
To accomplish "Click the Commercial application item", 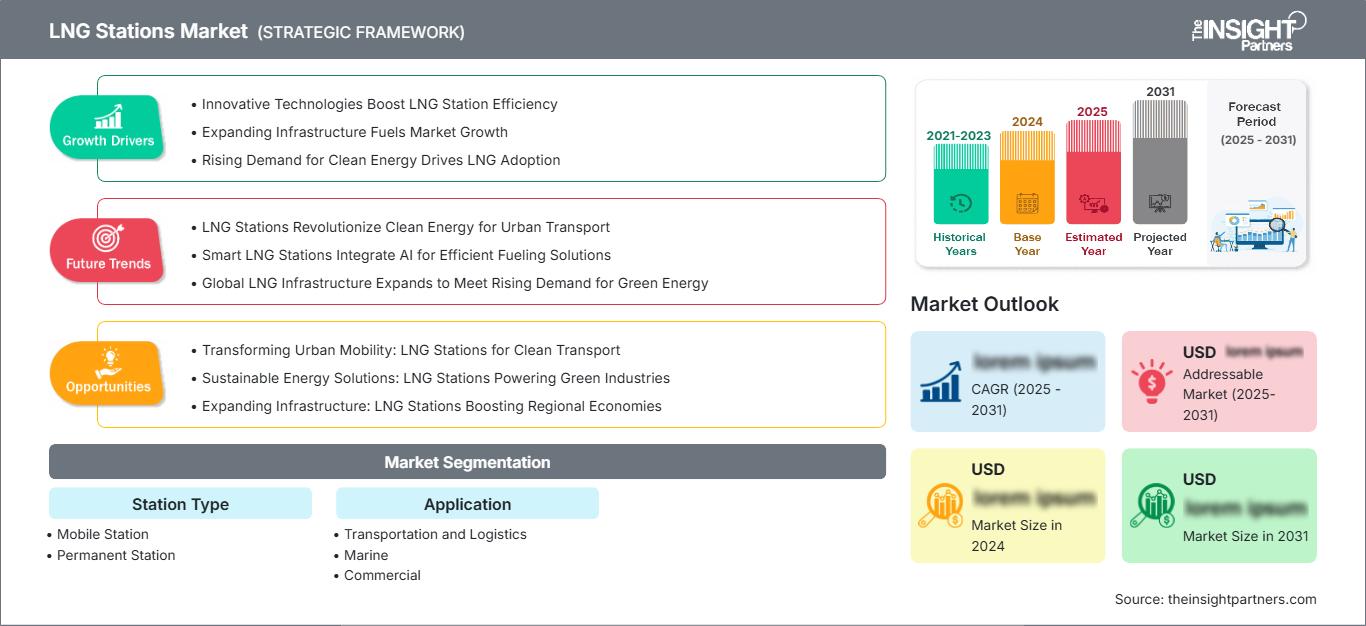I will tap(382, 575).
